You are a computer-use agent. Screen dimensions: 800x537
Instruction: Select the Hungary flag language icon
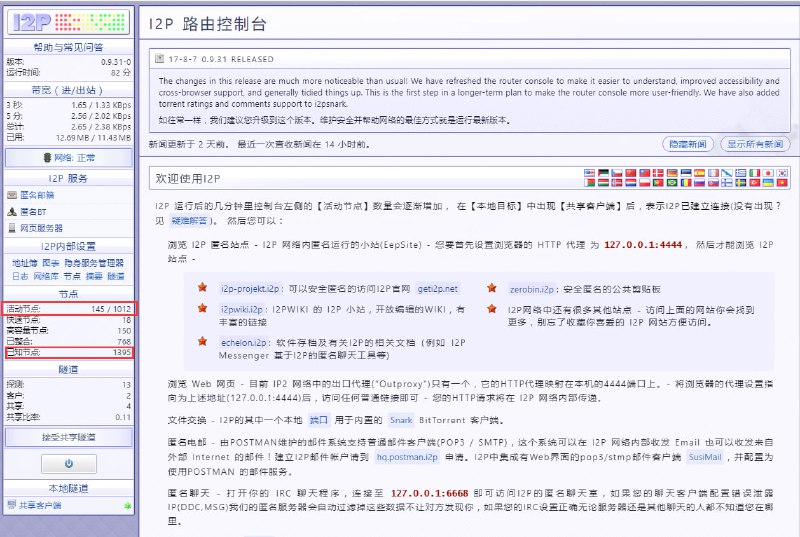[603, 183]
